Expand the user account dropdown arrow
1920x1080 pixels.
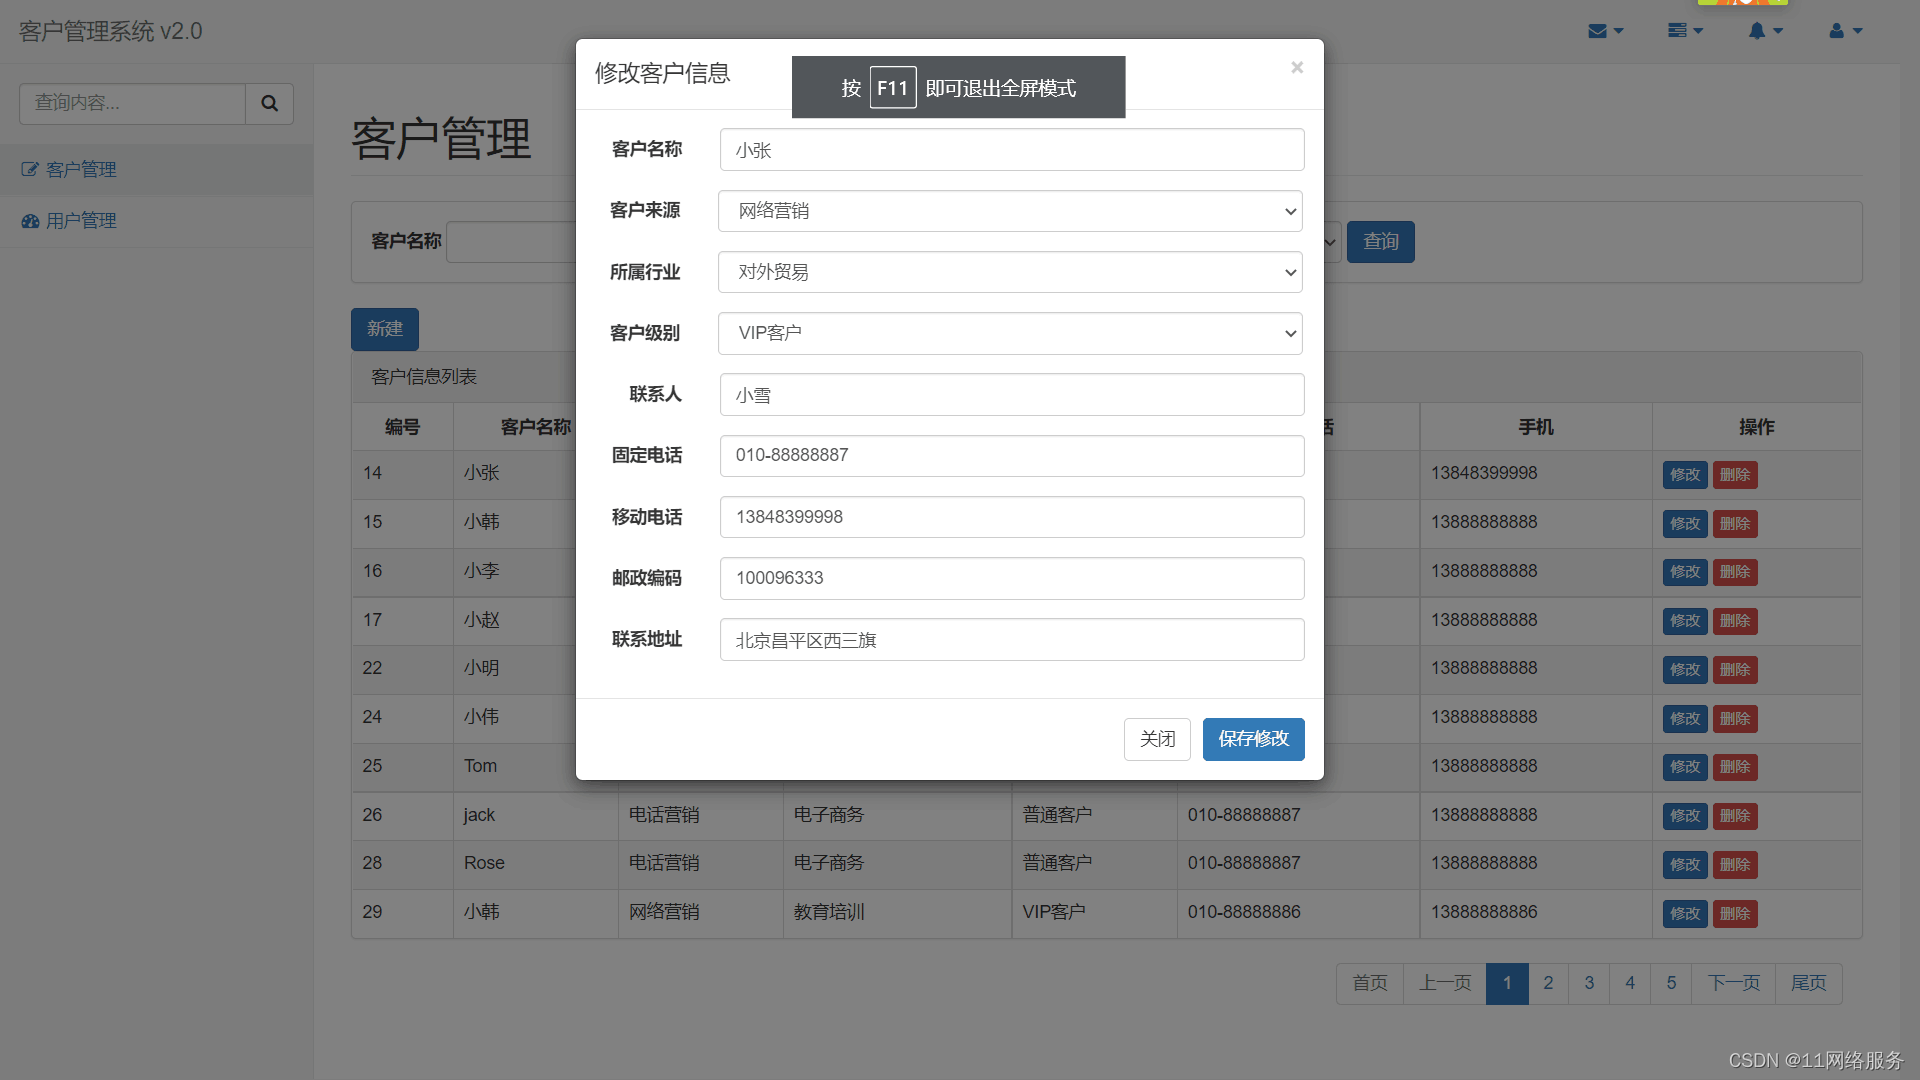[1856, 31]
